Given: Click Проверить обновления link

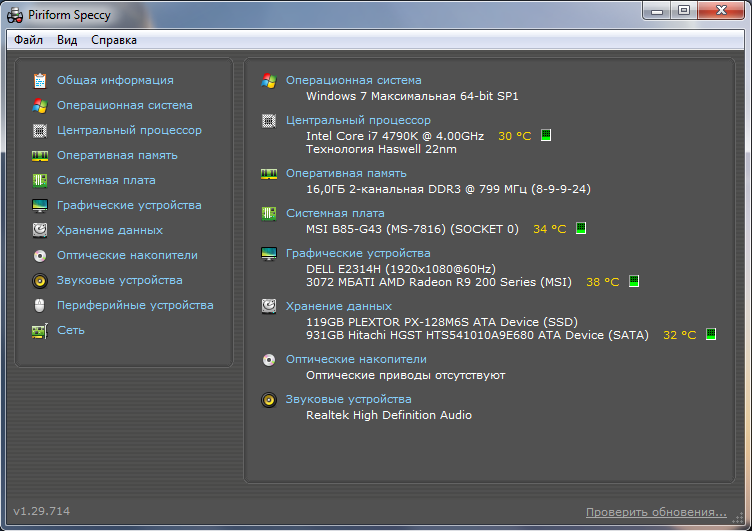Looking at the screenshot, I should pyautogui.click(x=656, y=512).
